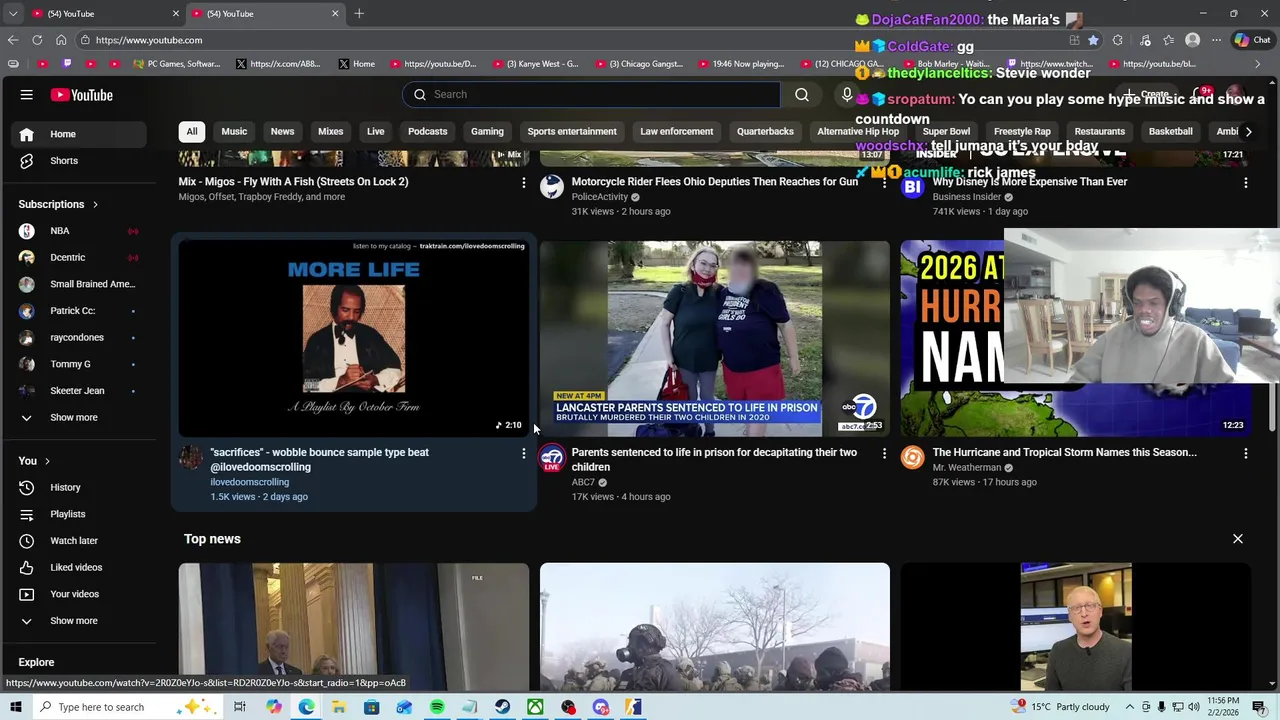Open options menu for Parents sentenced video
Viewport: 1280px width, 720px height.
click(x=884, y=453)
